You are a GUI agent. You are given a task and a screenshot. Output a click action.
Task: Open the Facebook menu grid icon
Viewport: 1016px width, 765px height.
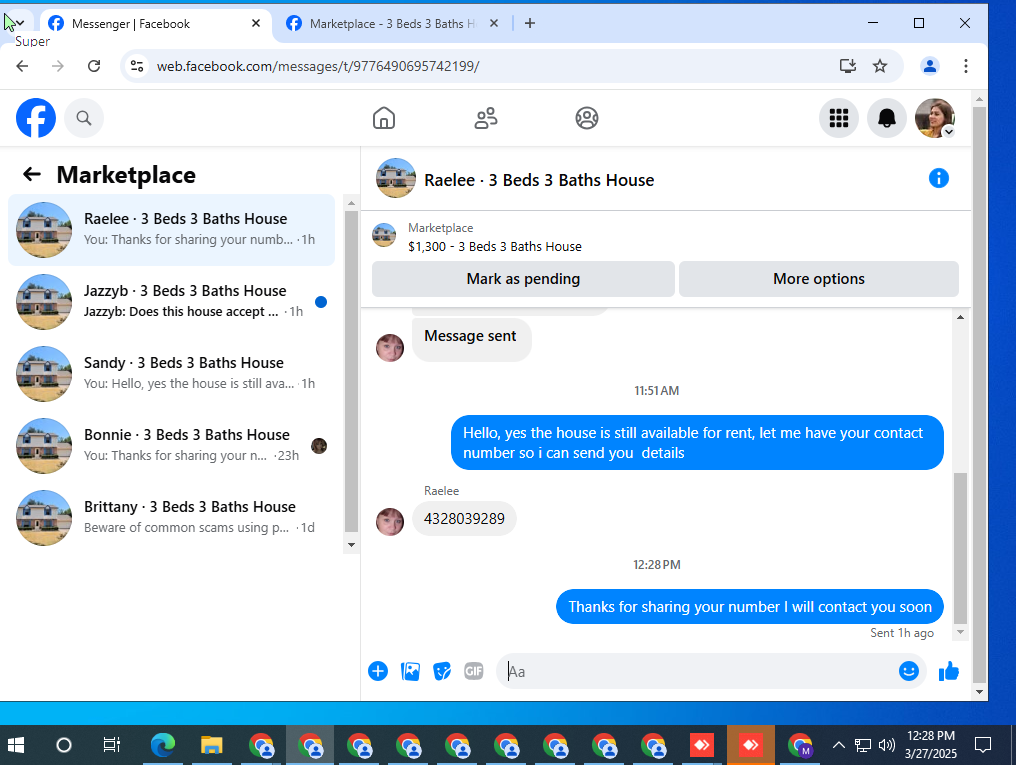(x=838, y=118)
